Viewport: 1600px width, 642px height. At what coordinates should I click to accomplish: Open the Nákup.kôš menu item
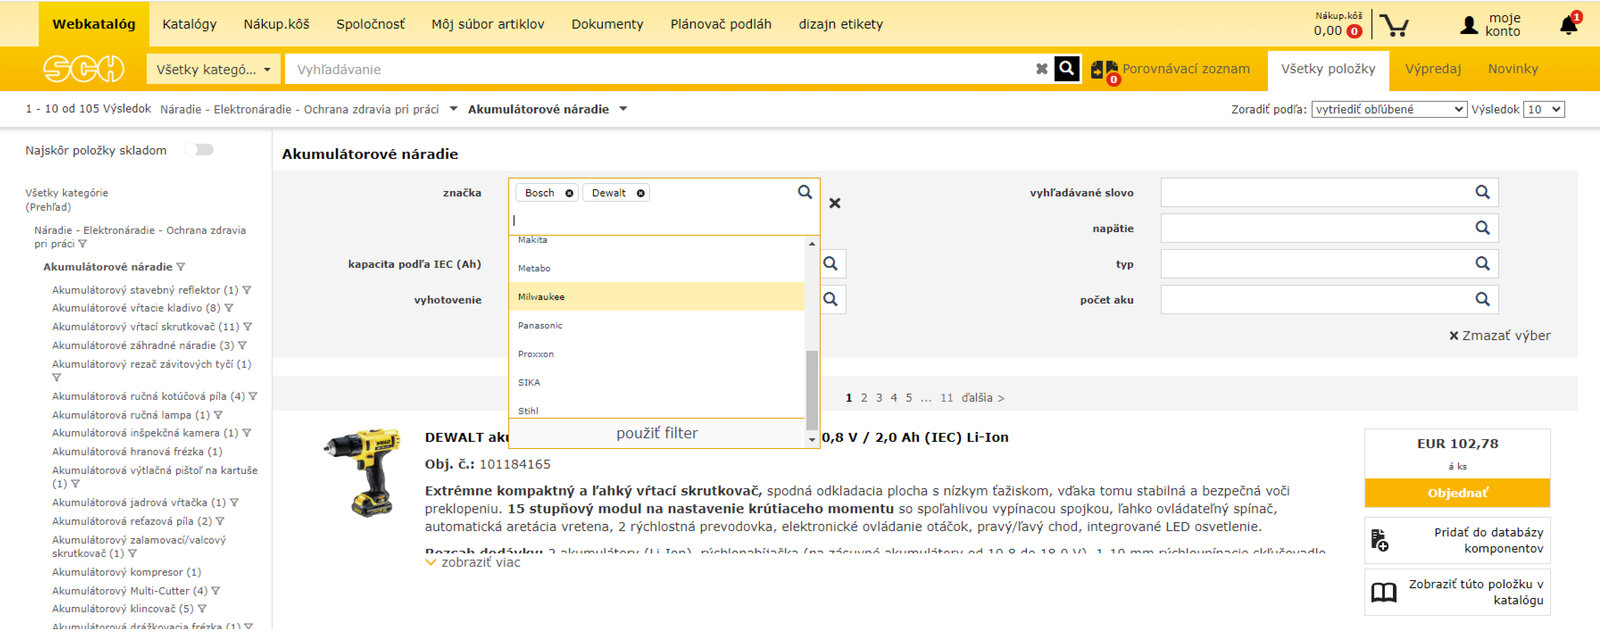tap(277, 24)
